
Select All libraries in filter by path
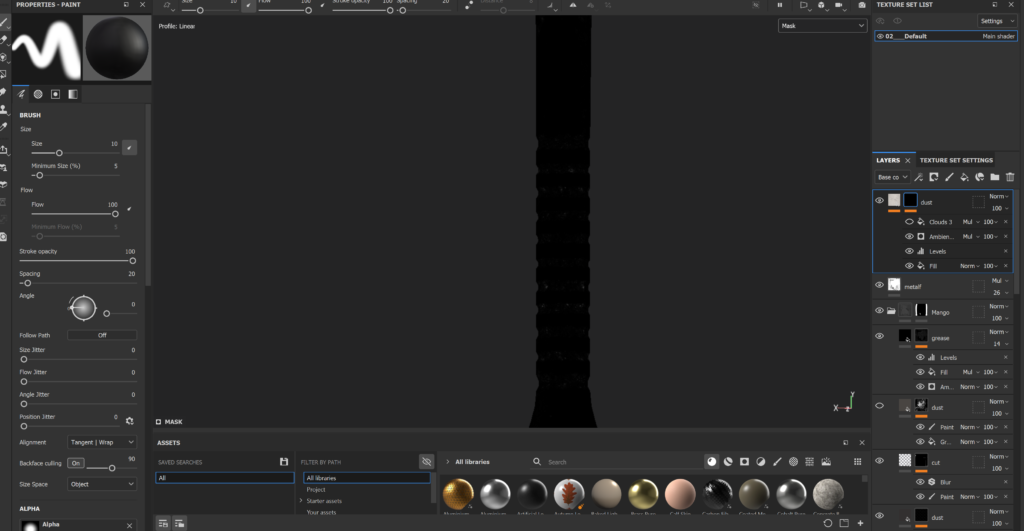(x=366, y=478)
